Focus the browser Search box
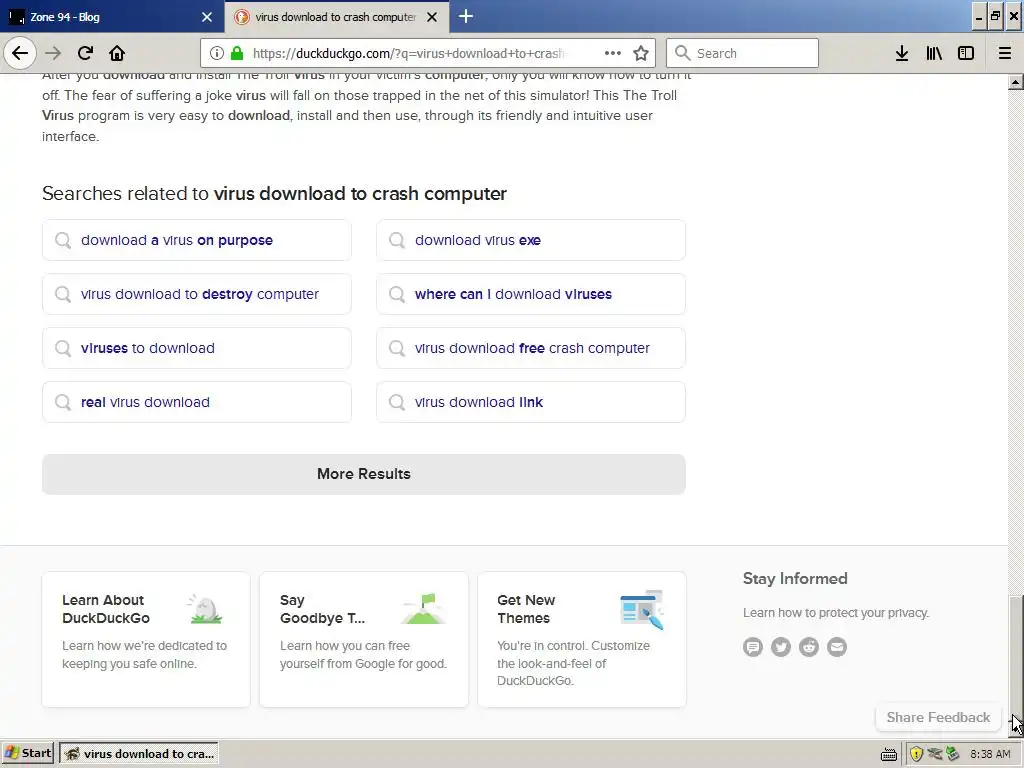The width and height of the screenshot is (1024, 768). (x=742, y=53)
